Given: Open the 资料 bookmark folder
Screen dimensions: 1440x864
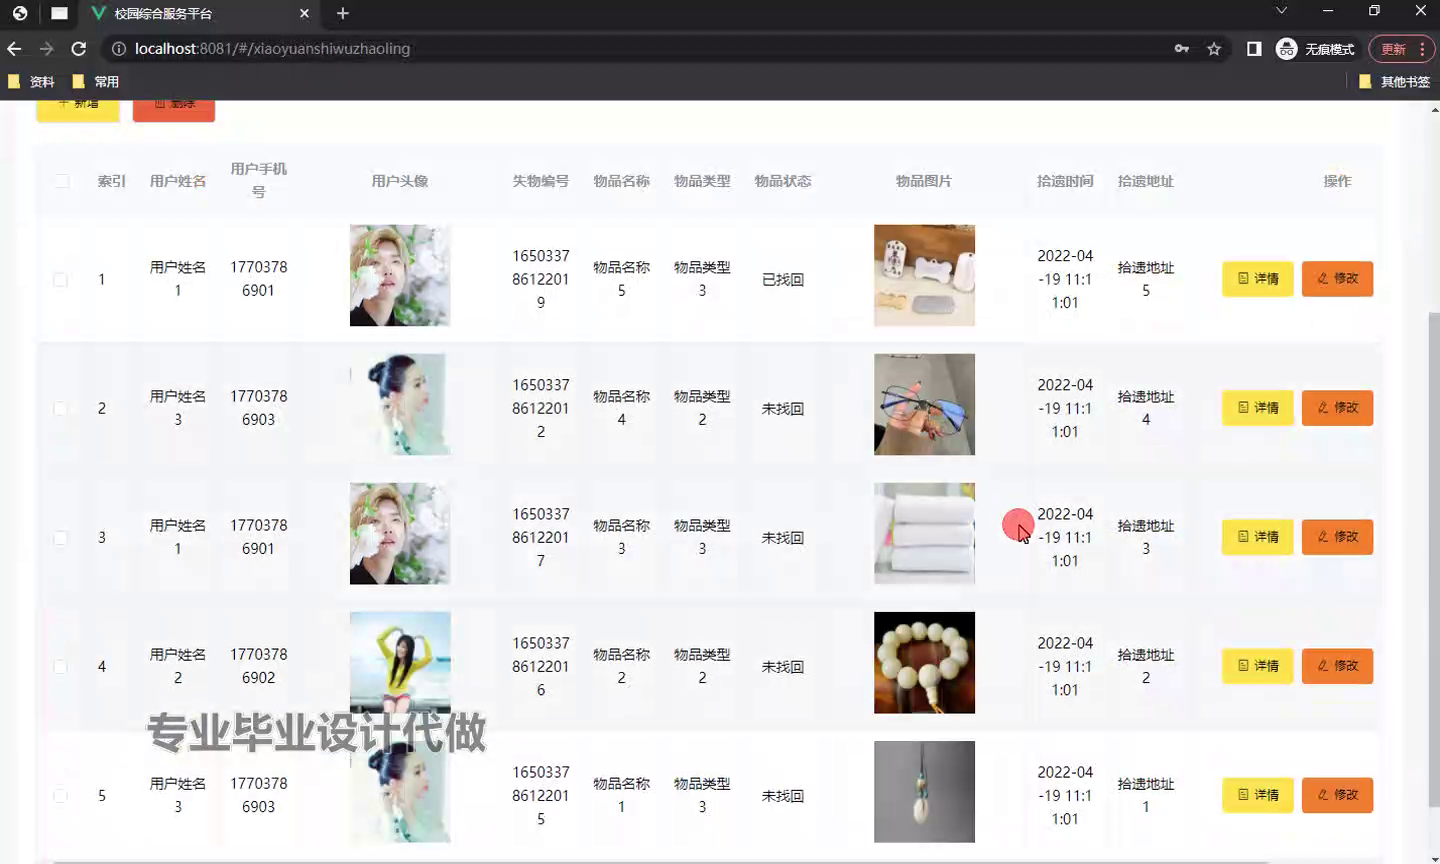Looking at the screenshot, I should coord(31,82).
